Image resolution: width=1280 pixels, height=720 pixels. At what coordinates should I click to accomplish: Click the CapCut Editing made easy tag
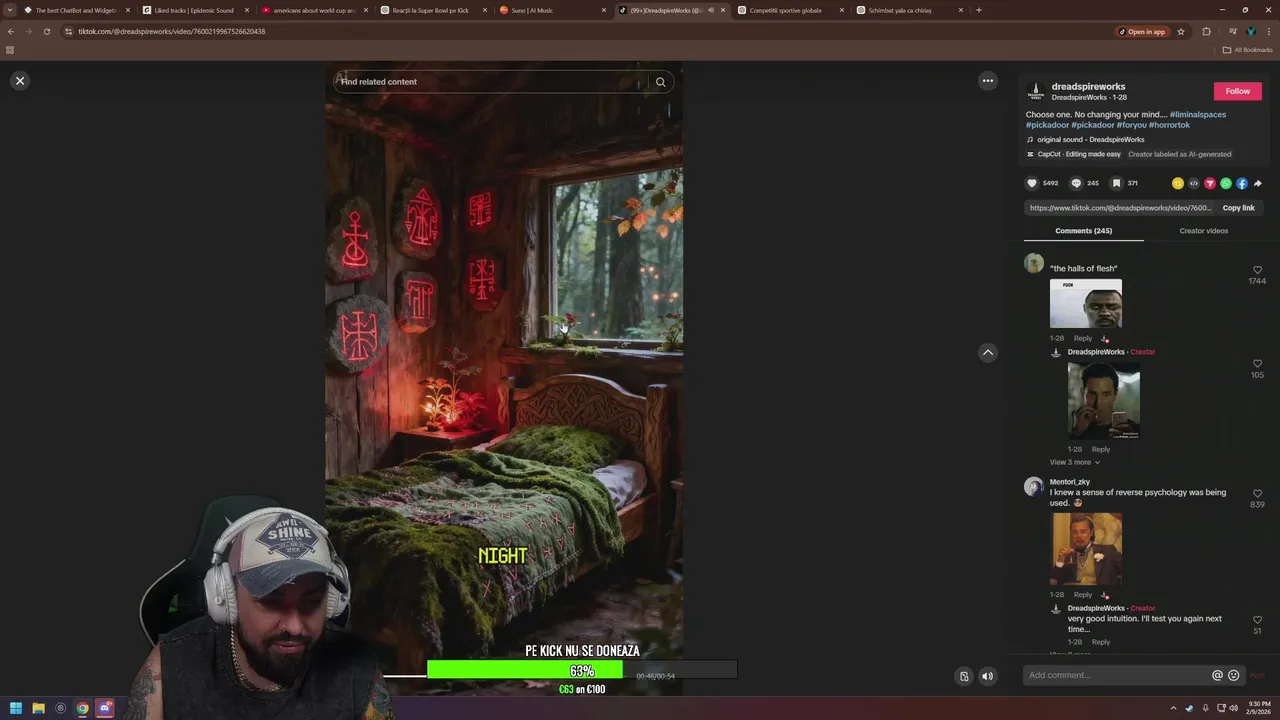point(1074,154)
